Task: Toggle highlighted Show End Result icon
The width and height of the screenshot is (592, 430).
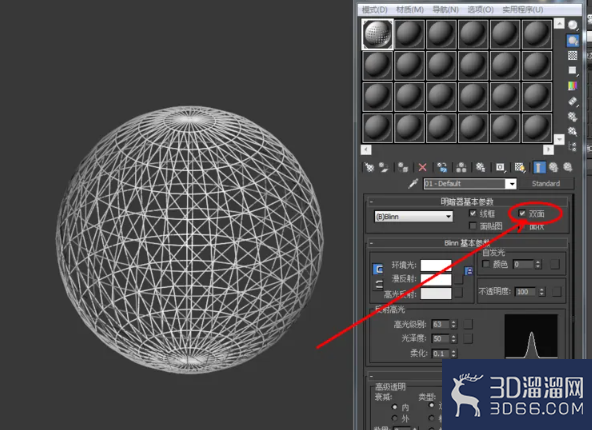Action: (539, 167)
